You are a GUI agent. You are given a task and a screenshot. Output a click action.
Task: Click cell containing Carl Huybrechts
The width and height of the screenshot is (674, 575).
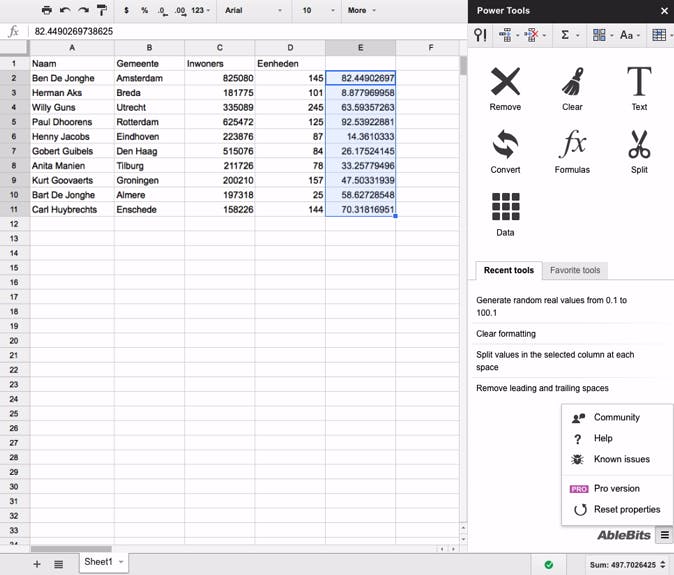click(x=72, y=210)
